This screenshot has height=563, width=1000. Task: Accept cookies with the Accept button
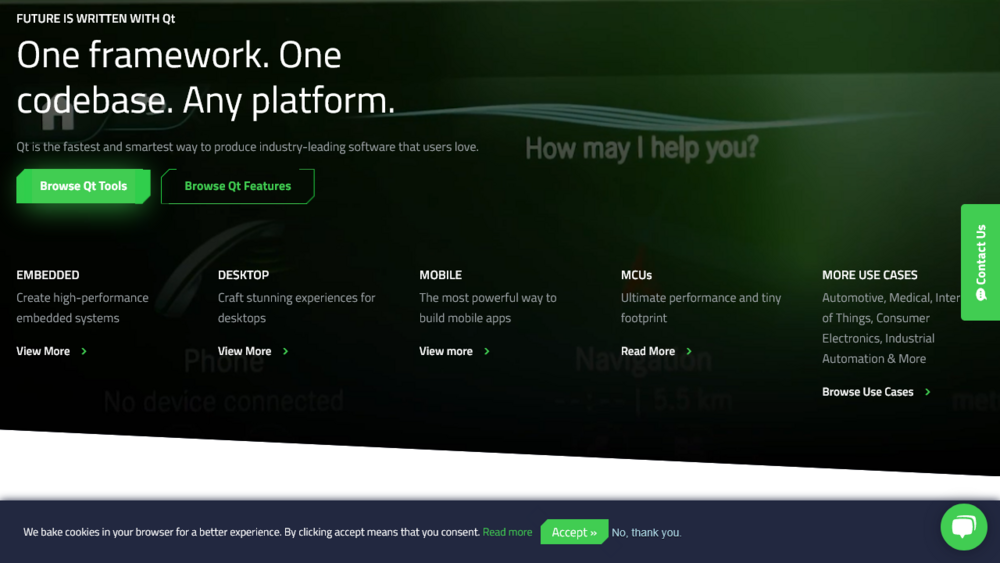574,532
